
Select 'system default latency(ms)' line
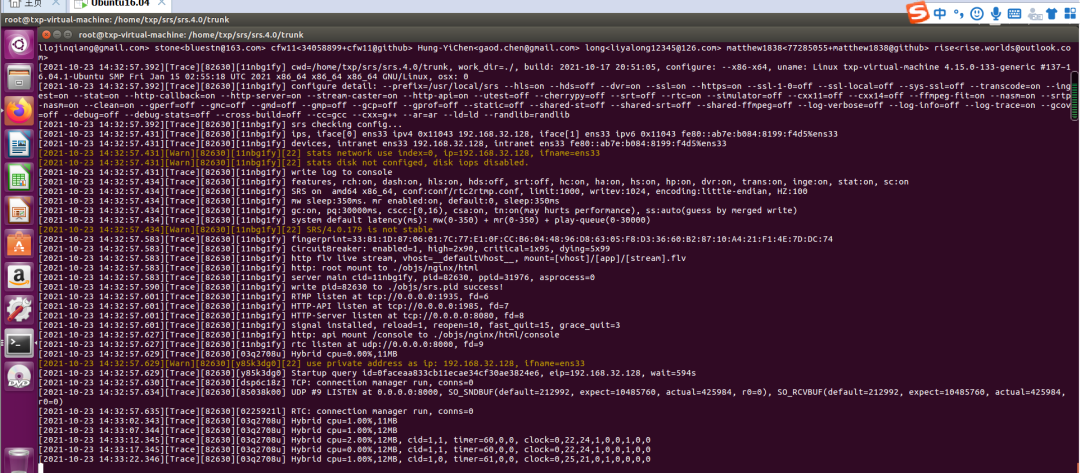(x=344, y=220)
